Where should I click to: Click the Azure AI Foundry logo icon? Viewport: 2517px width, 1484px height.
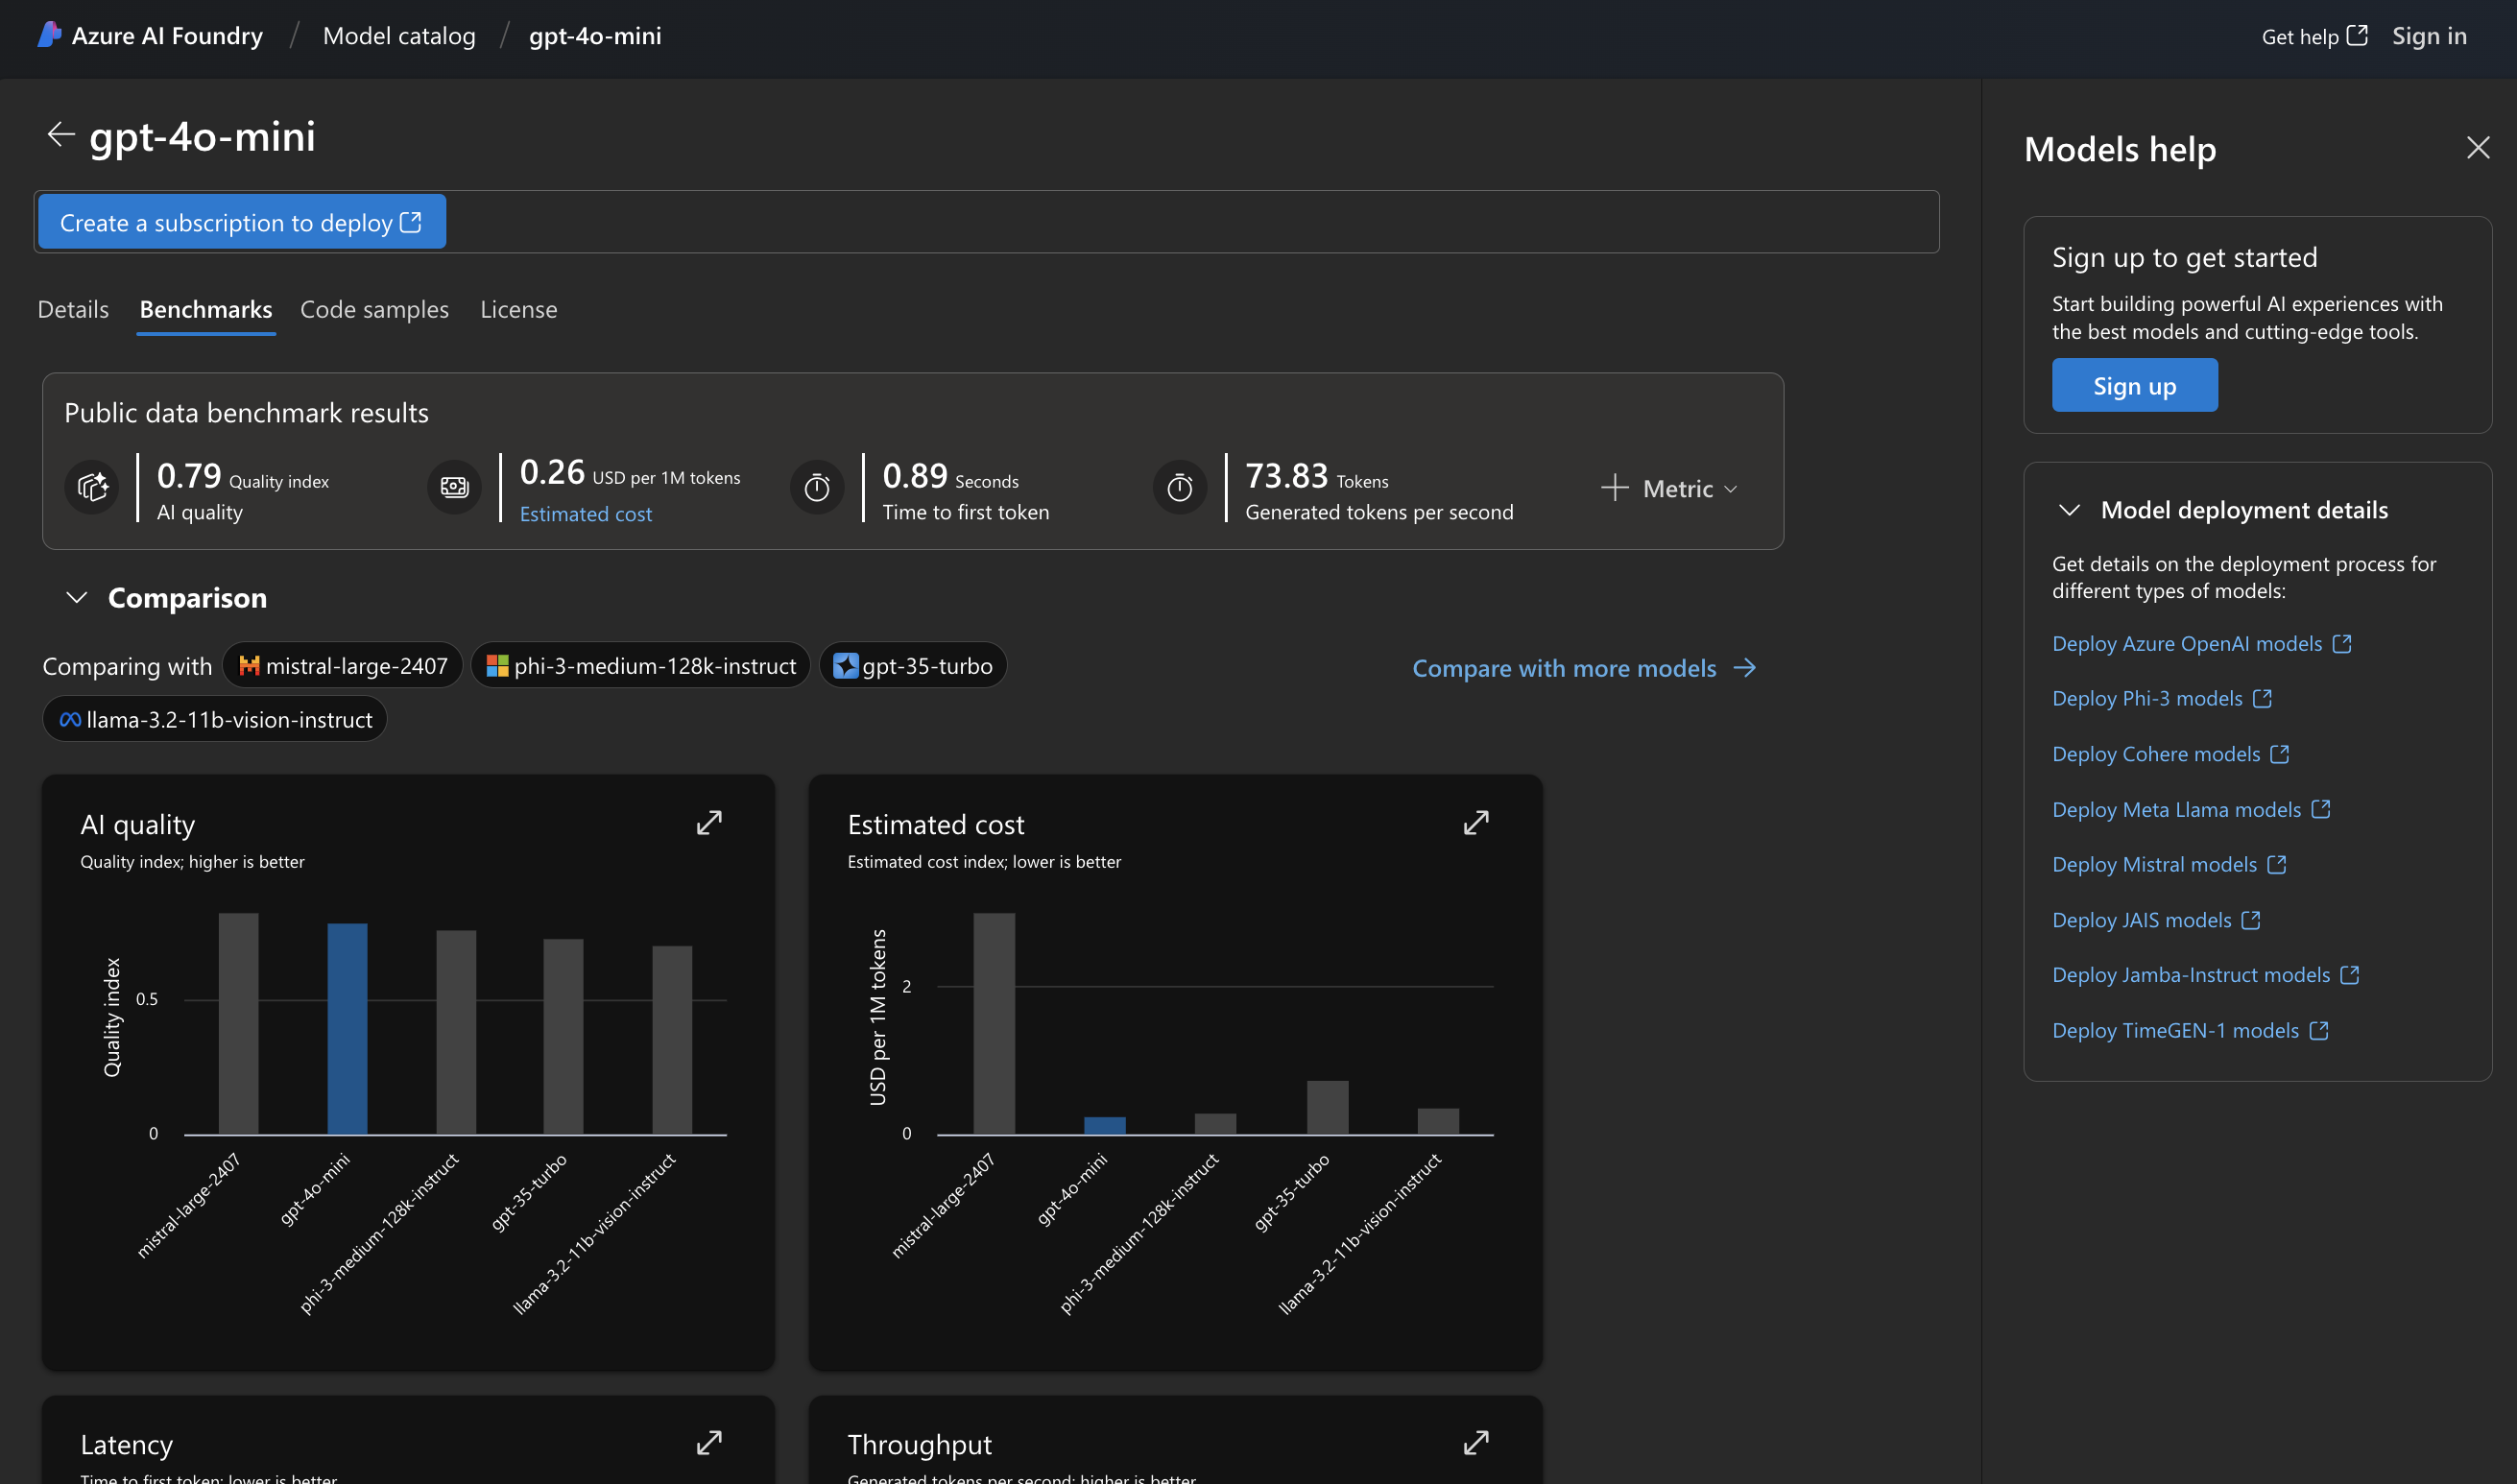pos(49,35)
